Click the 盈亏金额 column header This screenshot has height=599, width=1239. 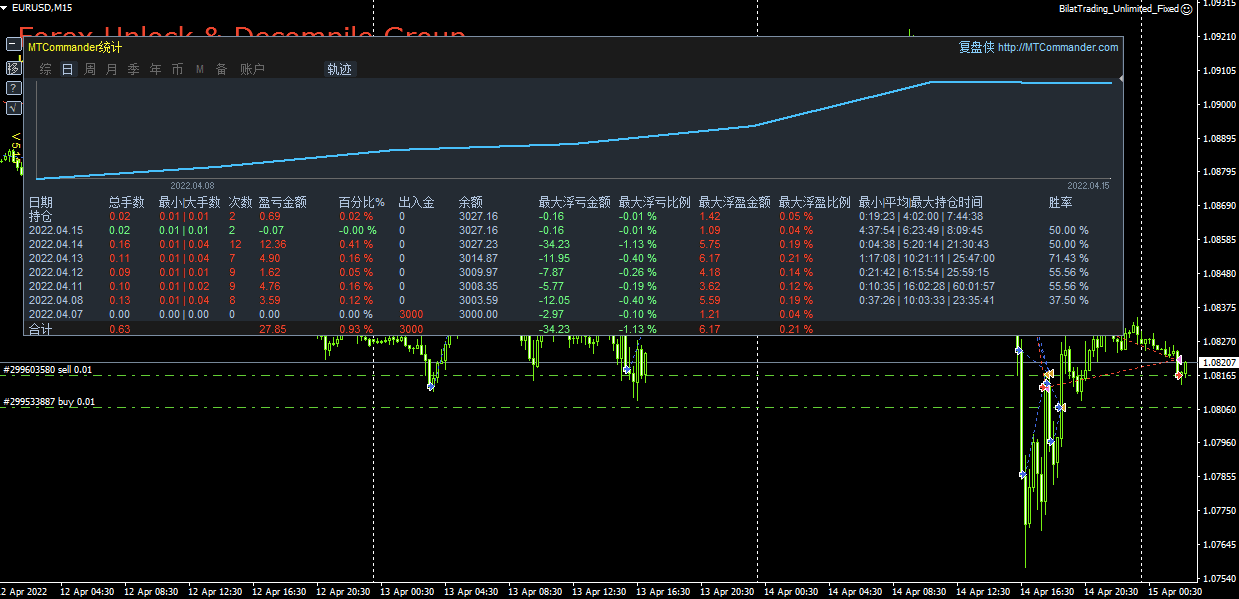pyautogui.click(x=282, y=202)
